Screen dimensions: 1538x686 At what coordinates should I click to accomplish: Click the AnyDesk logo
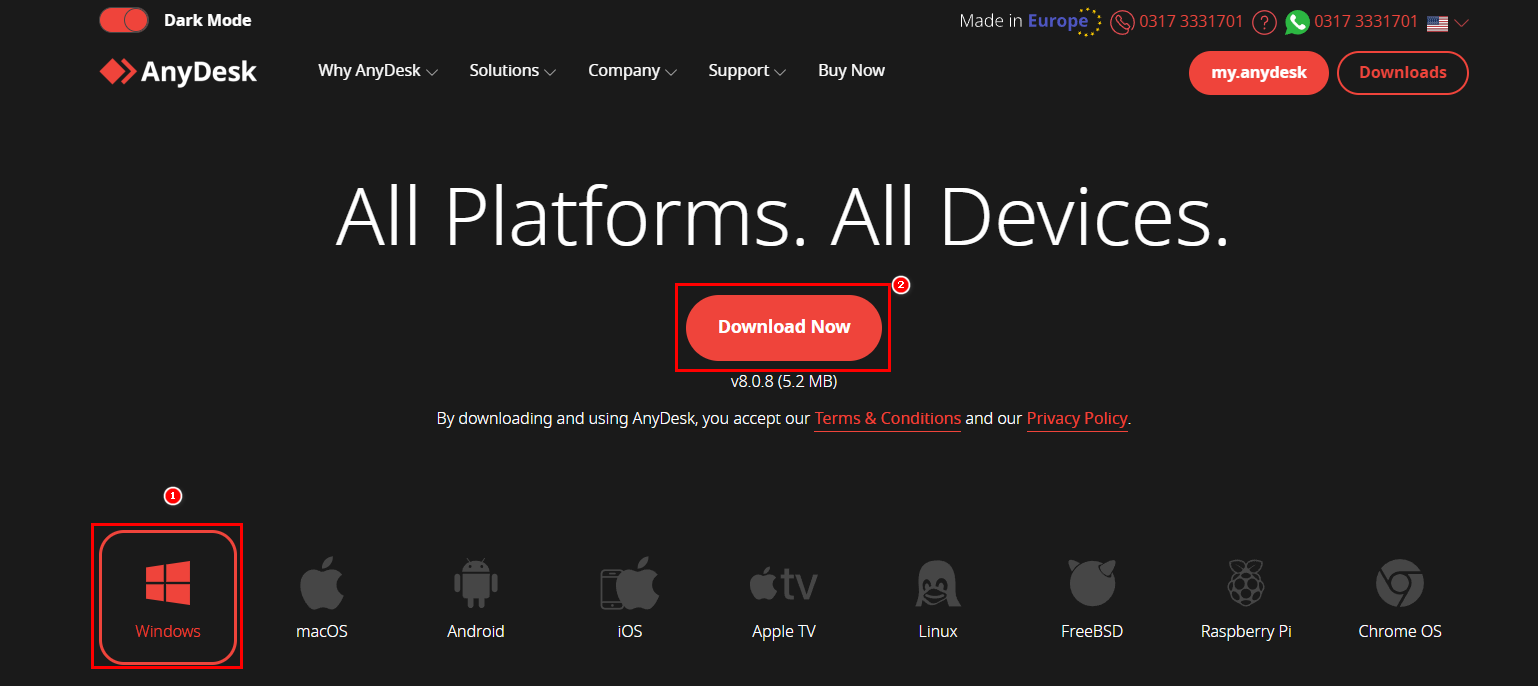(x=178, y=72)
